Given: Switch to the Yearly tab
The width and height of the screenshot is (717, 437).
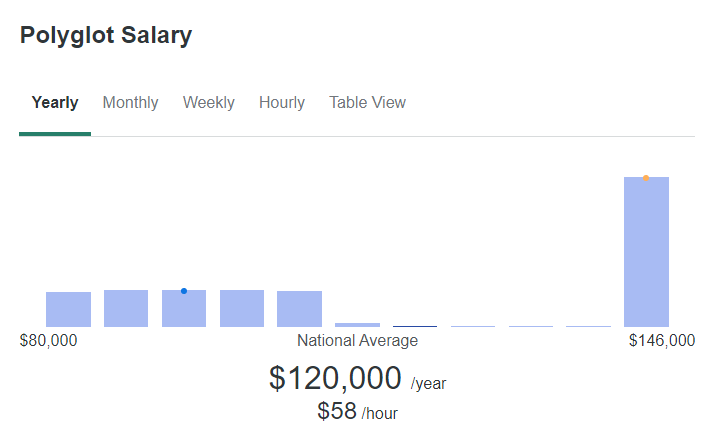Looking at the screenshot, I should pyautogui.click(x=55, y=102).
